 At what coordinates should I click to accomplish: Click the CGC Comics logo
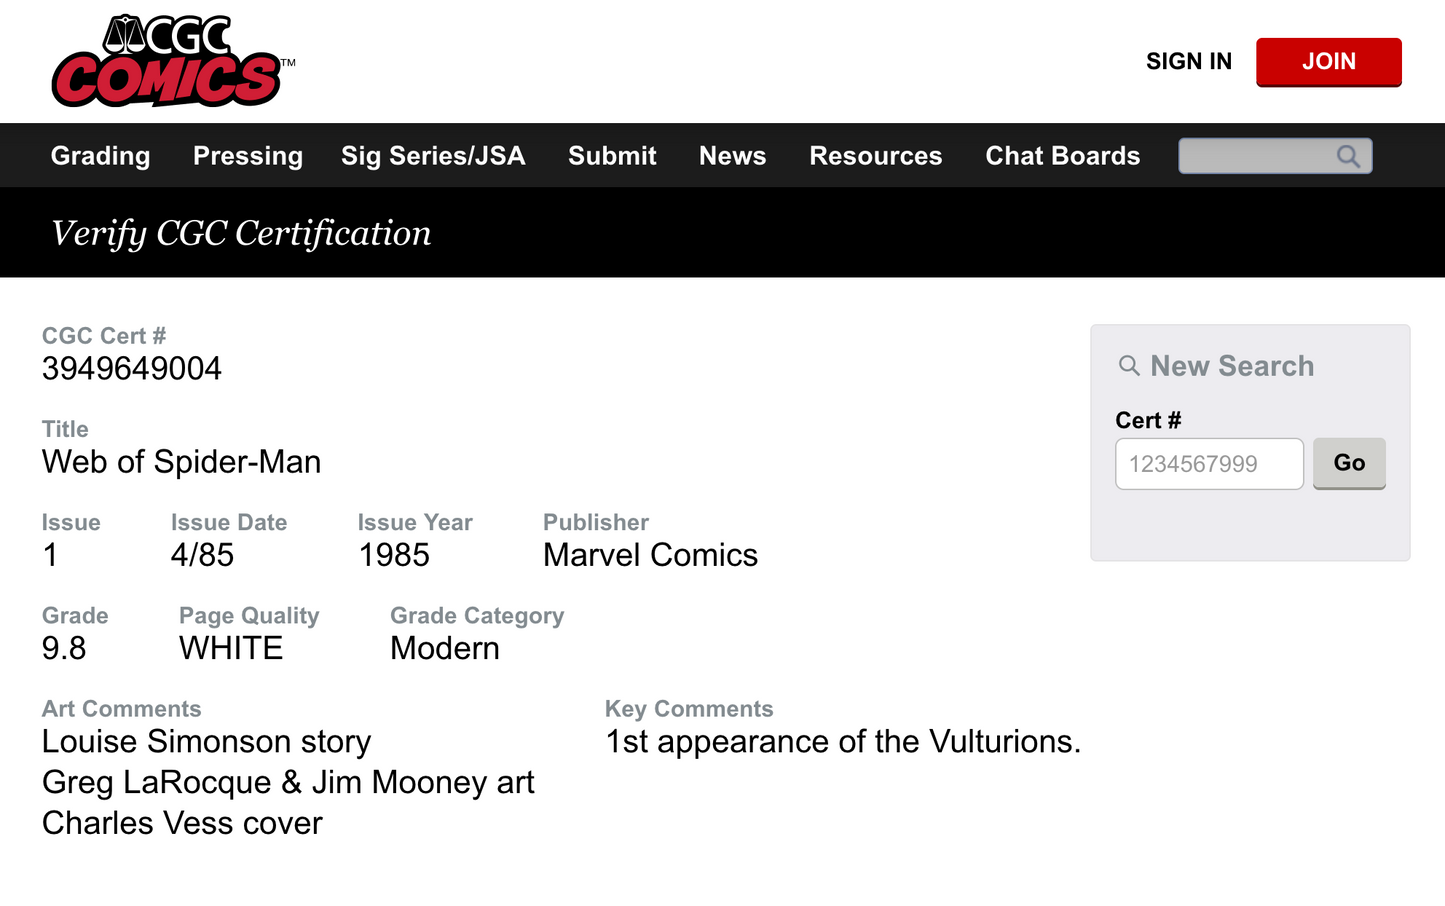coord(168,61)
